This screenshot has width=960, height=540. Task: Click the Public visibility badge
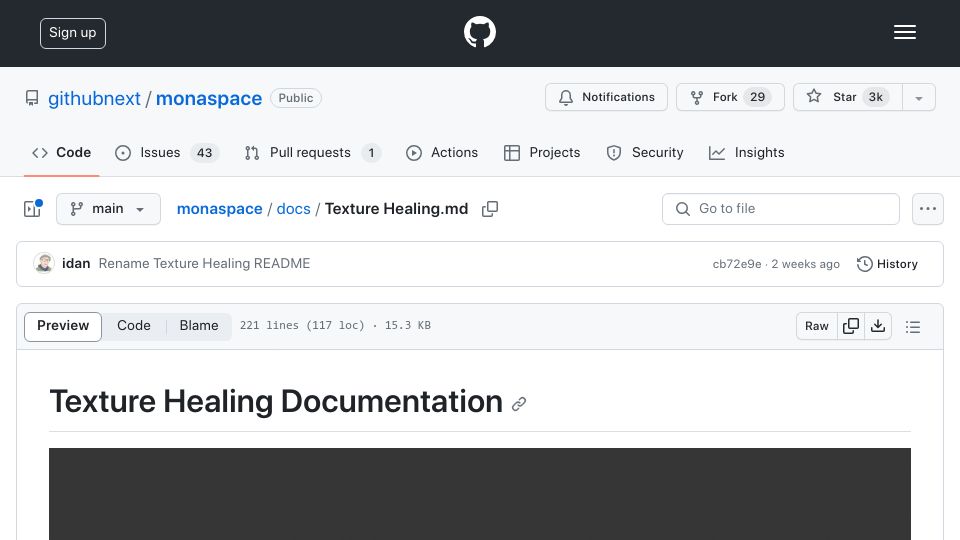(296, 98)
